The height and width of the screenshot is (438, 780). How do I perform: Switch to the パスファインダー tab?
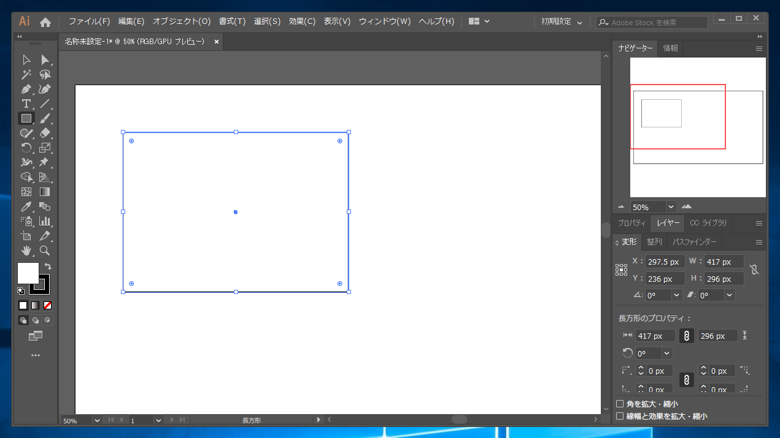pos(694,242)
